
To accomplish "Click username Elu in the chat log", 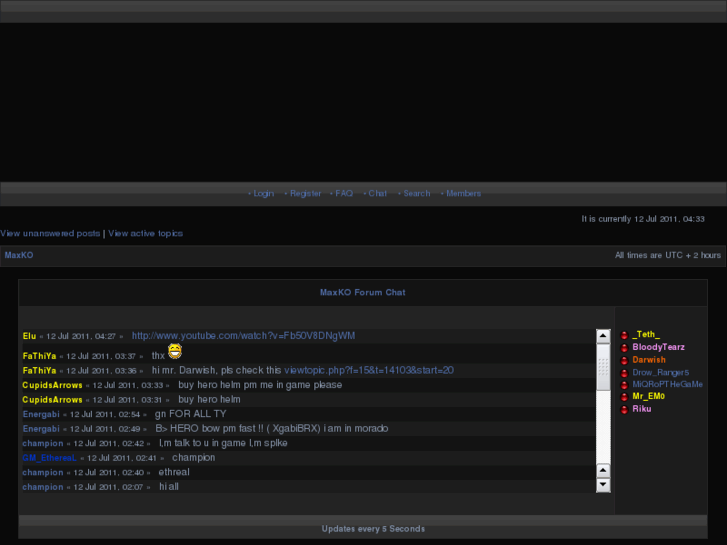I will coord(29,336).
